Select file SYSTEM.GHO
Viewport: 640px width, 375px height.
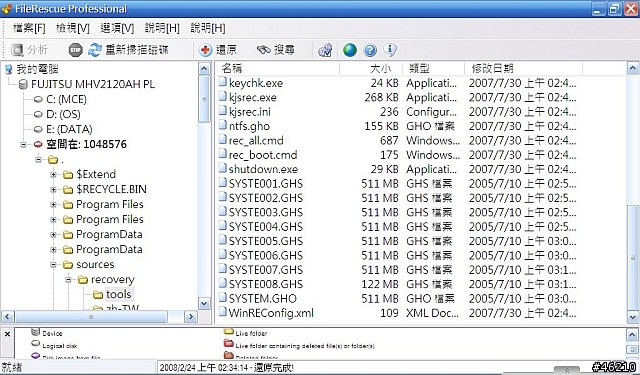262,299
